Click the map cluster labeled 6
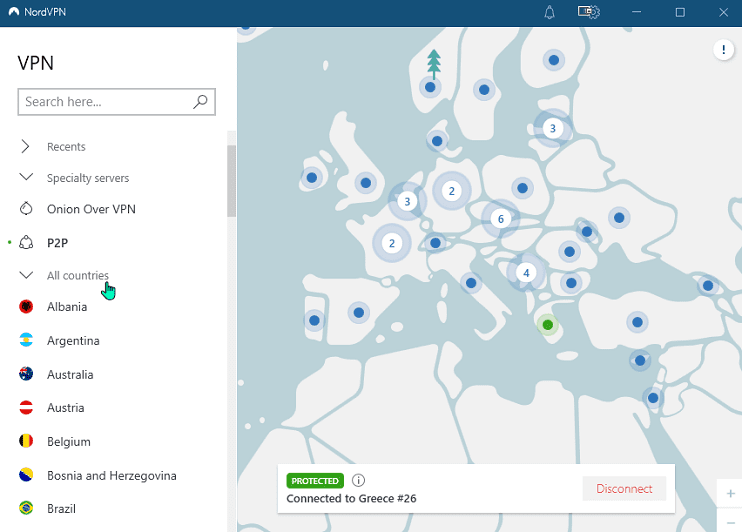Viewport: 742px width, 532px height. pos(500,219)
